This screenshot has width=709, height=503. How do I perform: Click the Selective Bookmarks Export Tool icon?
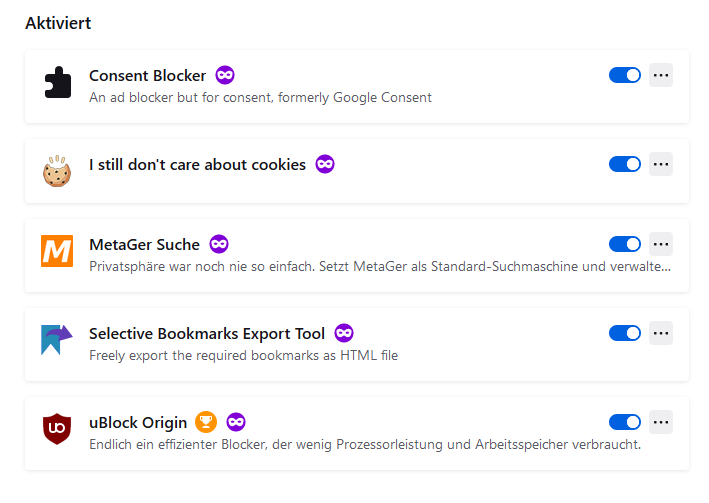tap(58, 340)
